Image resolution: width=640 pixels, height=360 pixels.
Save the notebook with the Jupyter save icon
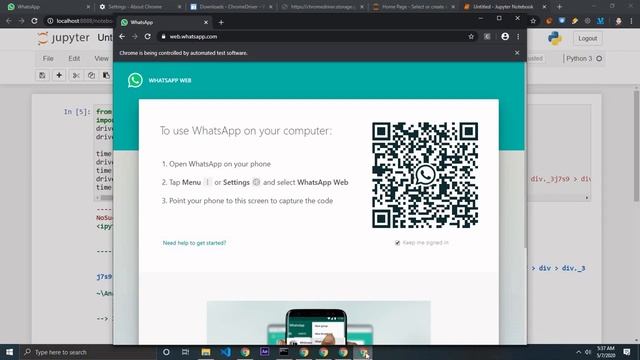point(42,76)
